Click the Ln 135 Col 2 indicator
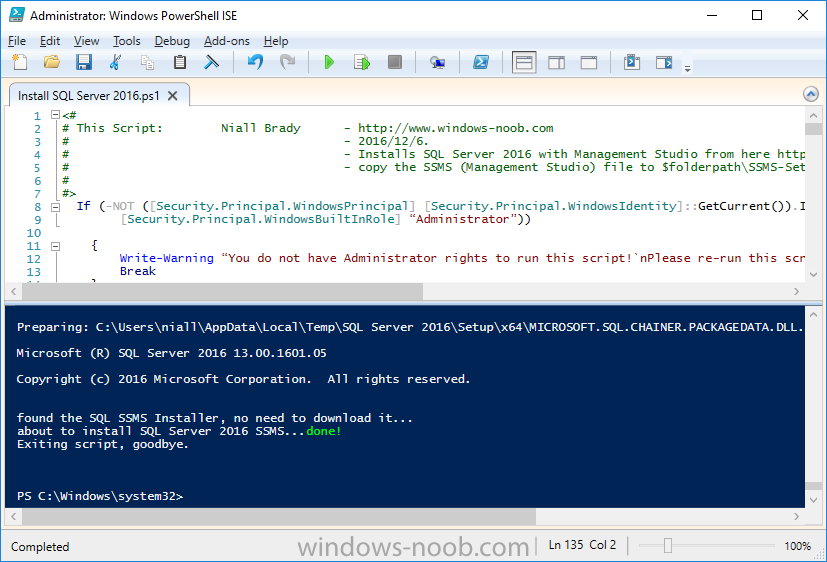The image size is (827, 562). (582, 545)
